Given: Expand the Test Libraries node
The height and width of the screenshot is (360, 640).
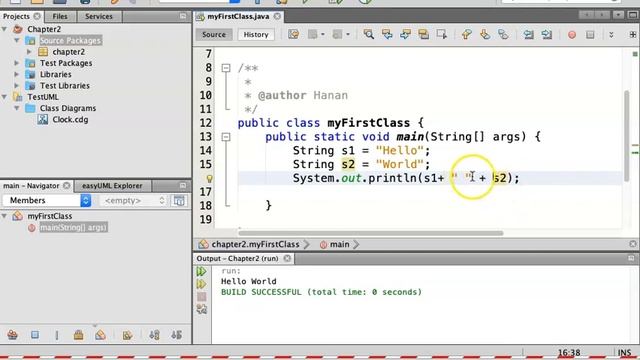Looking at the screenshot, I should click(17, 86).
